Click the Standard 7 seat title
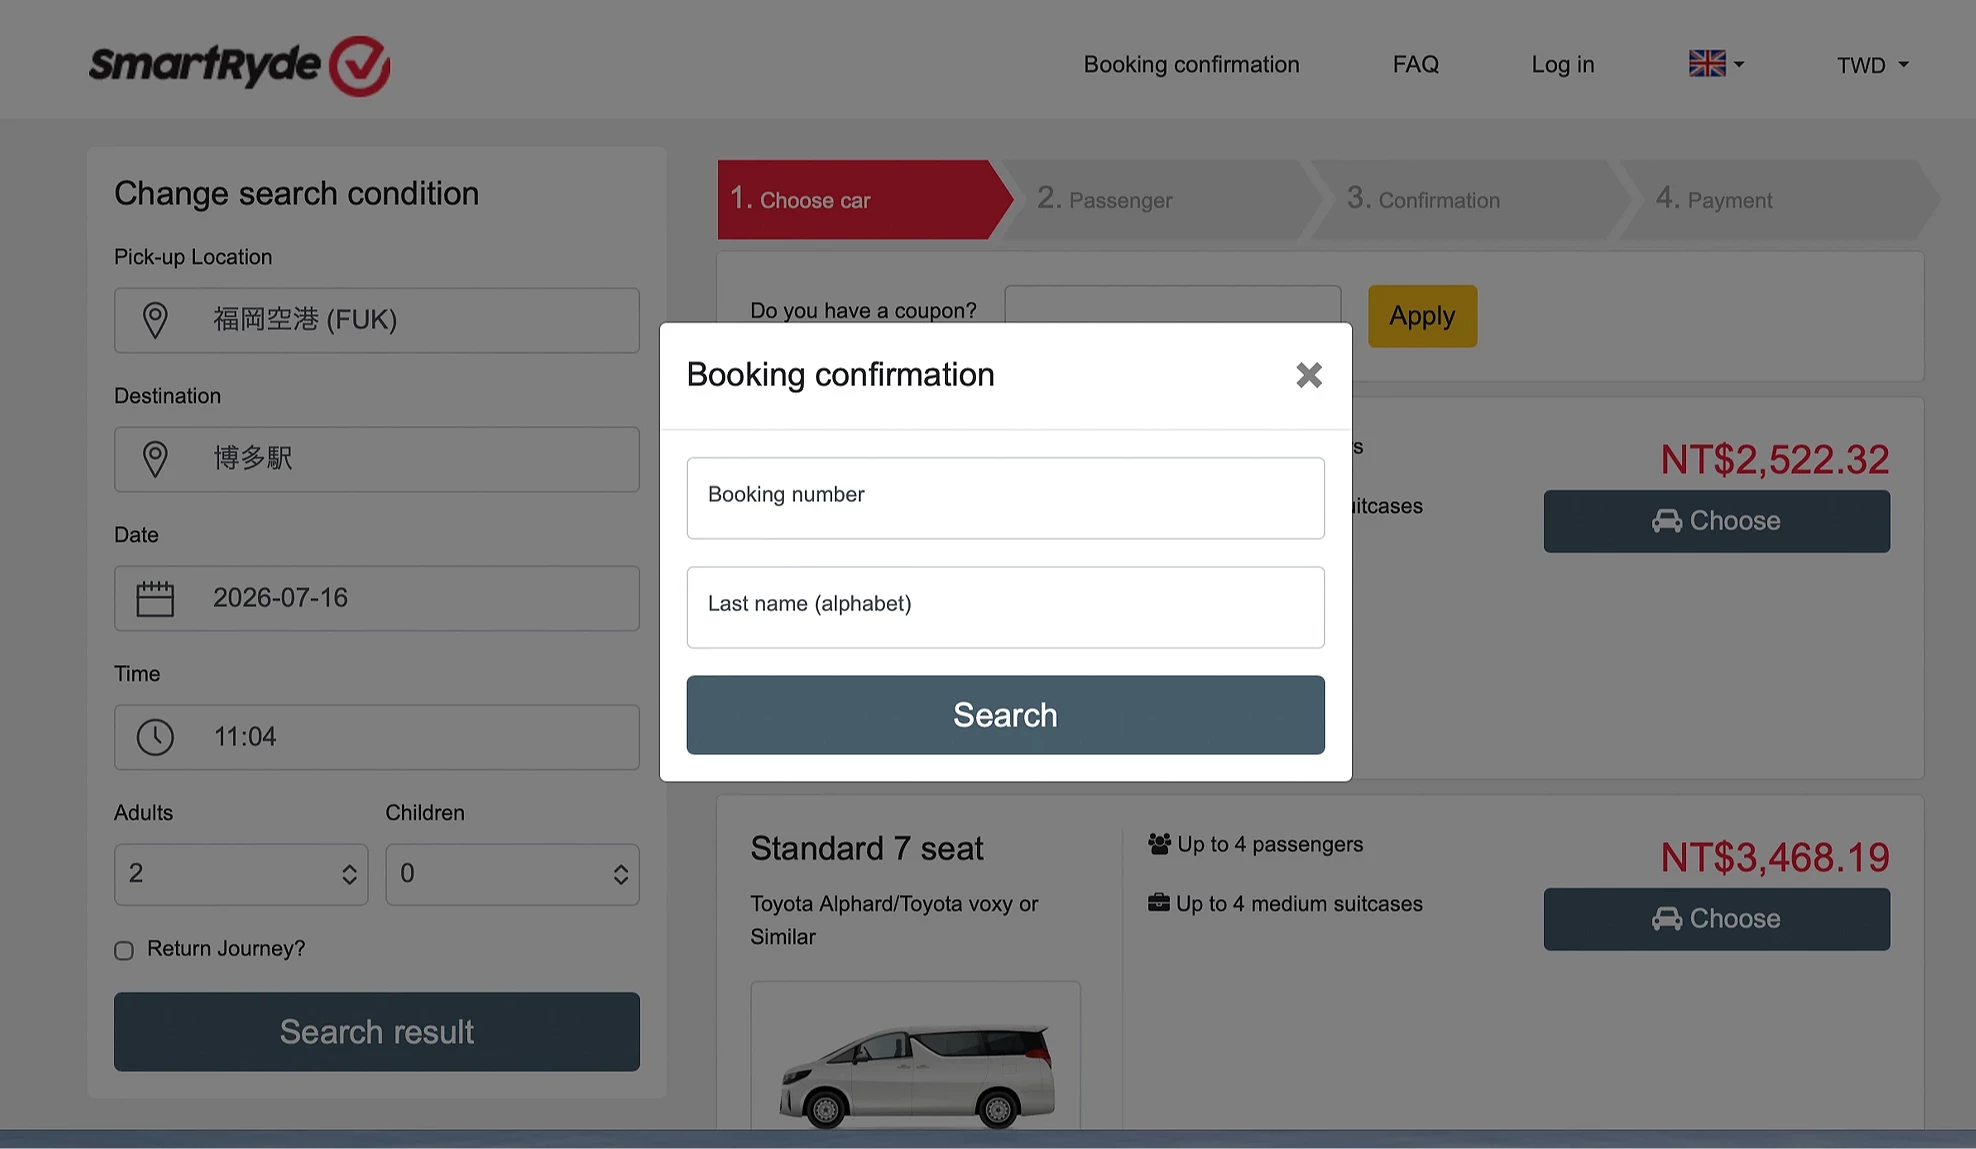This screenshot has width=1976, height=1149. coord(867,848)
